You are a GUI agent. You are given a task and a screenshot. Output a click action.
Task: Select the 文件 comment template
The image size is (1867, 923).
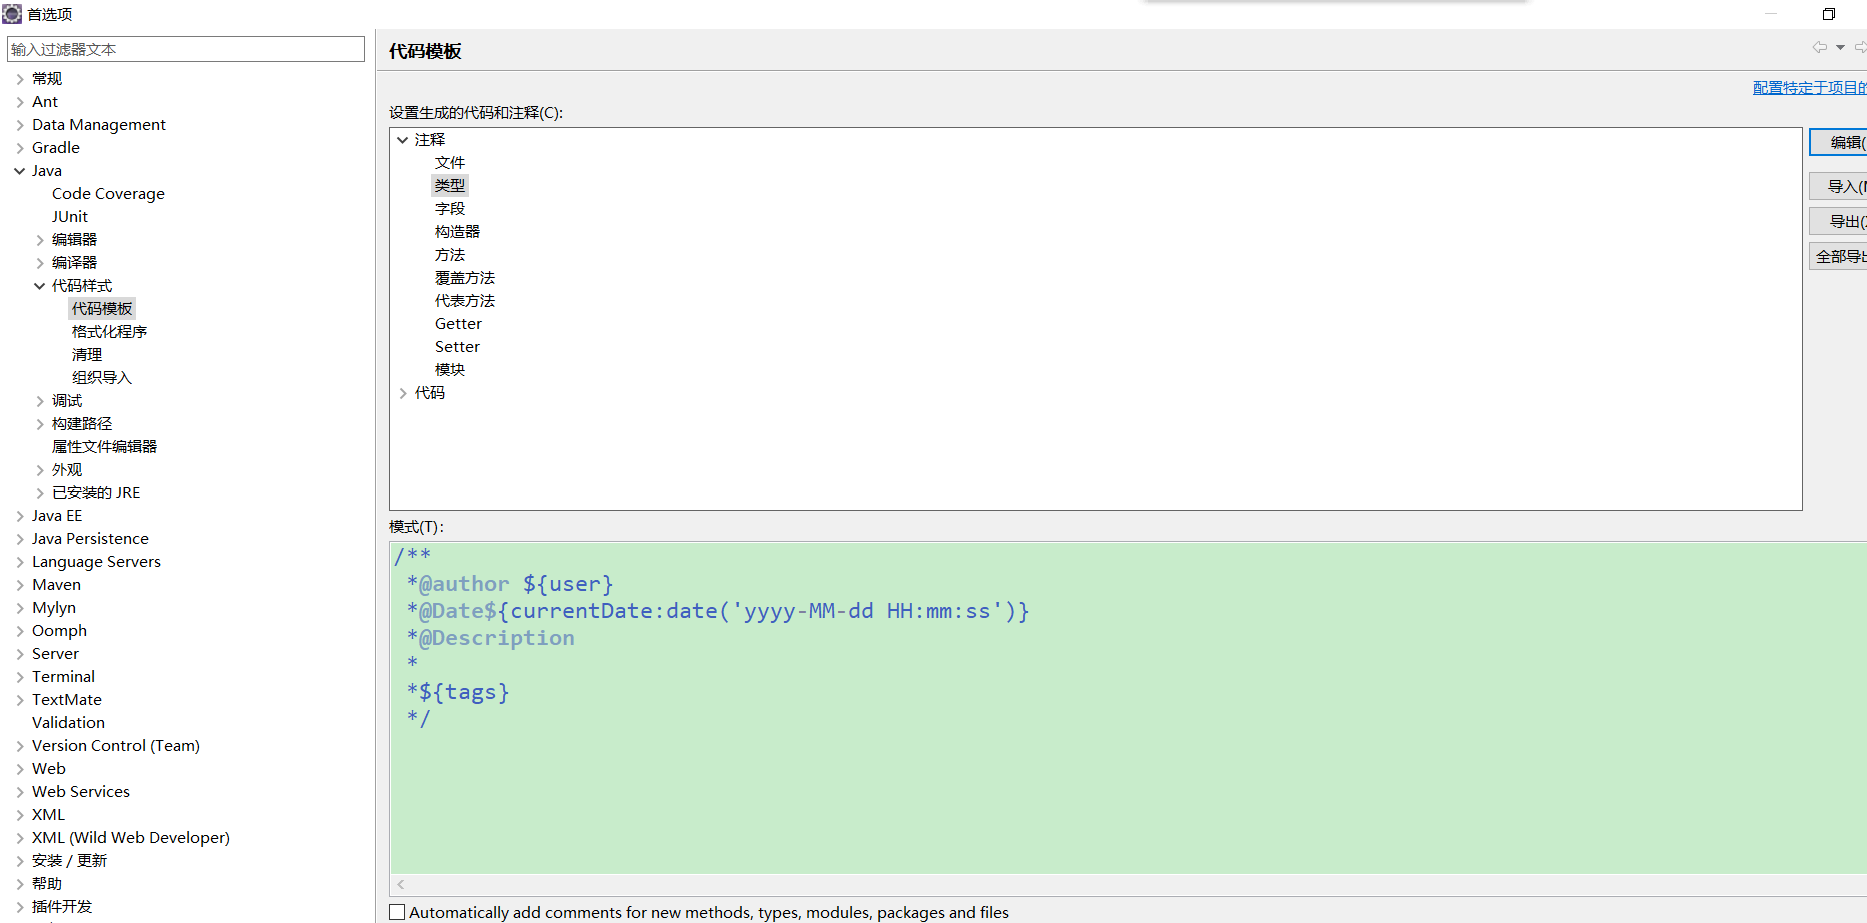pos(450,163)
